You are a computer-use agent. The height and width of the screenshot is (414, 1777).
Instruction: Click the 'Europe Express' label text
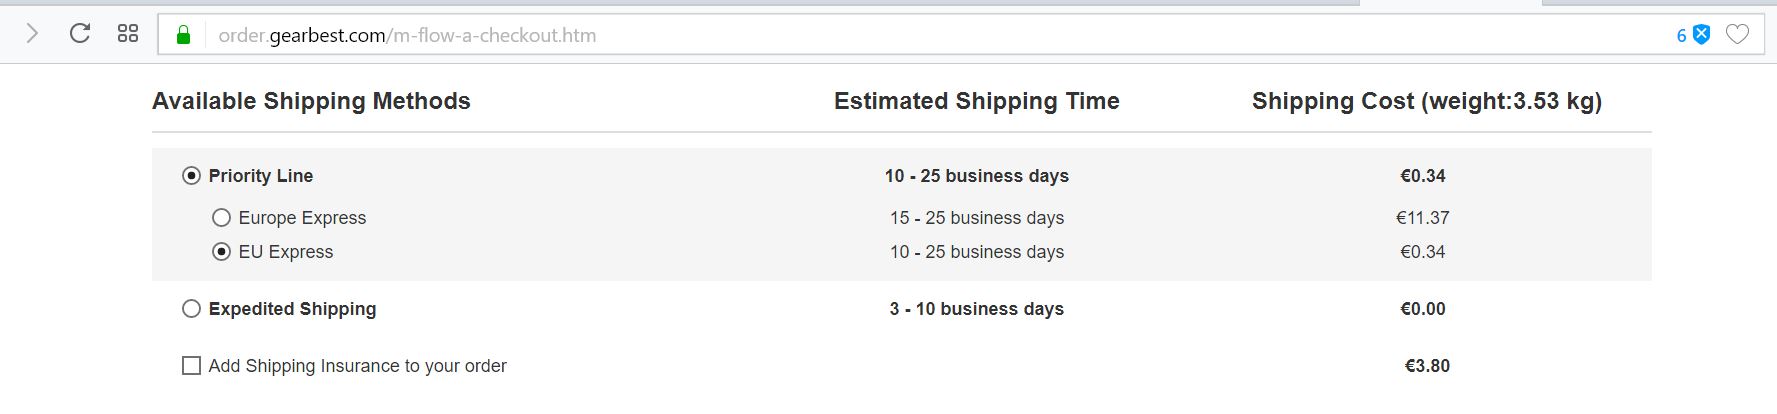302,218
